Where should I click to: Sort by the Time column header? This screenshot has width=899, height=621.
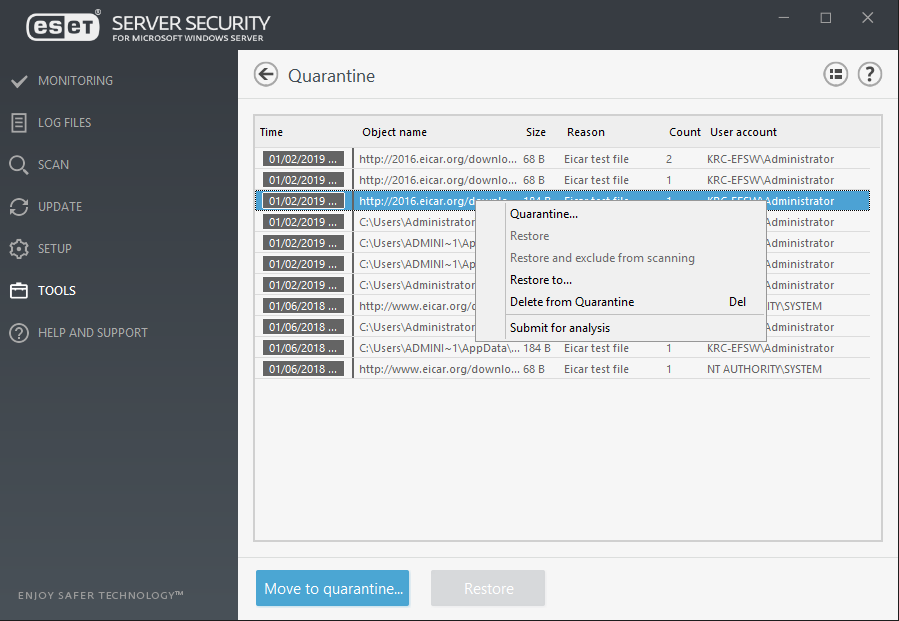(271, 132)
